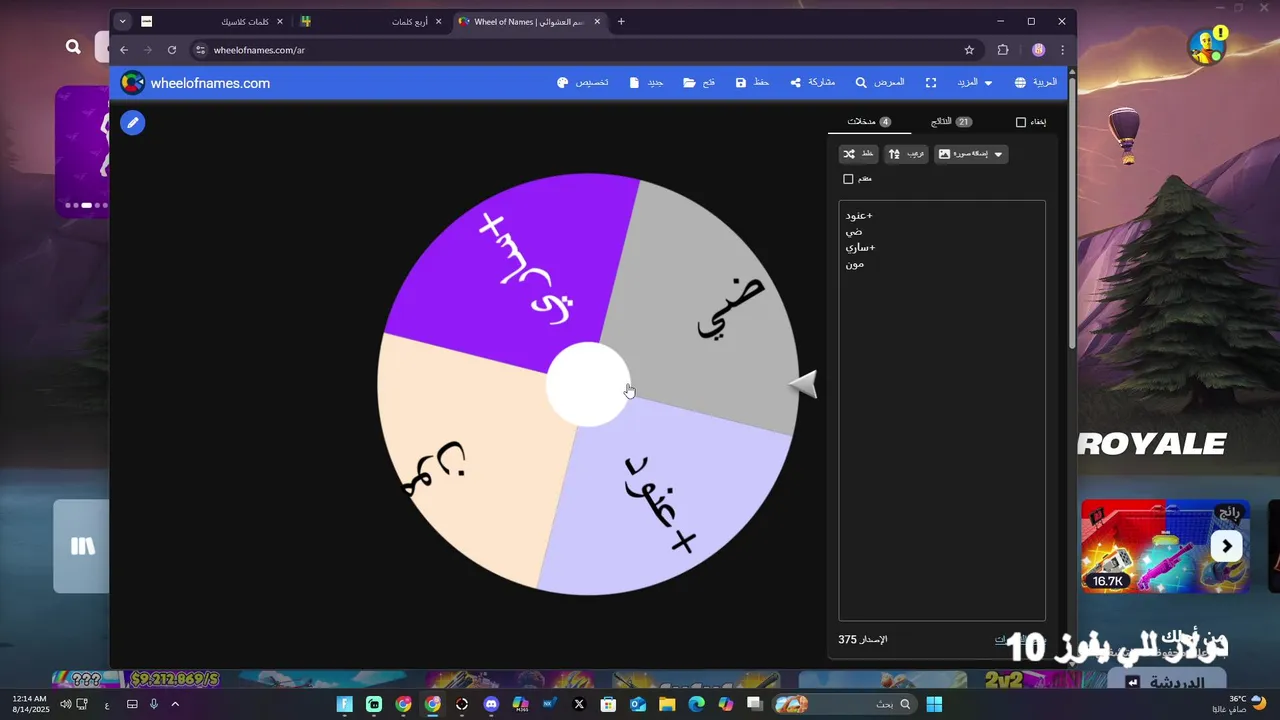Bookmark this page with the star icon

pyautogui.click(x=969, y=50)
